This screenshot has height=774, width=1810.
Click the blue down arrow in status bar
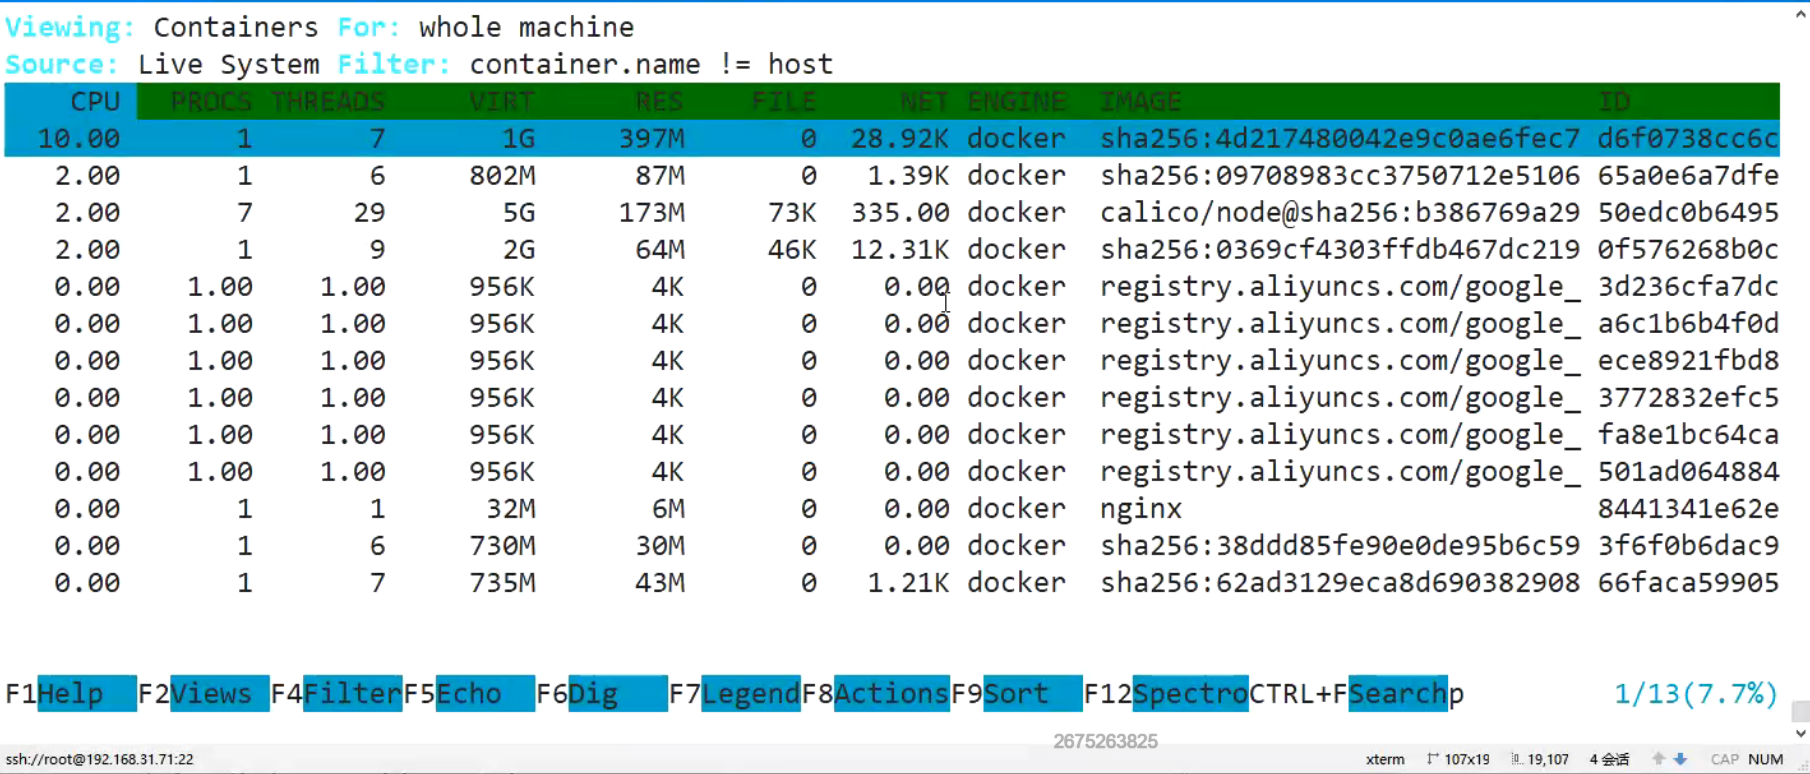click(1680, 759)
